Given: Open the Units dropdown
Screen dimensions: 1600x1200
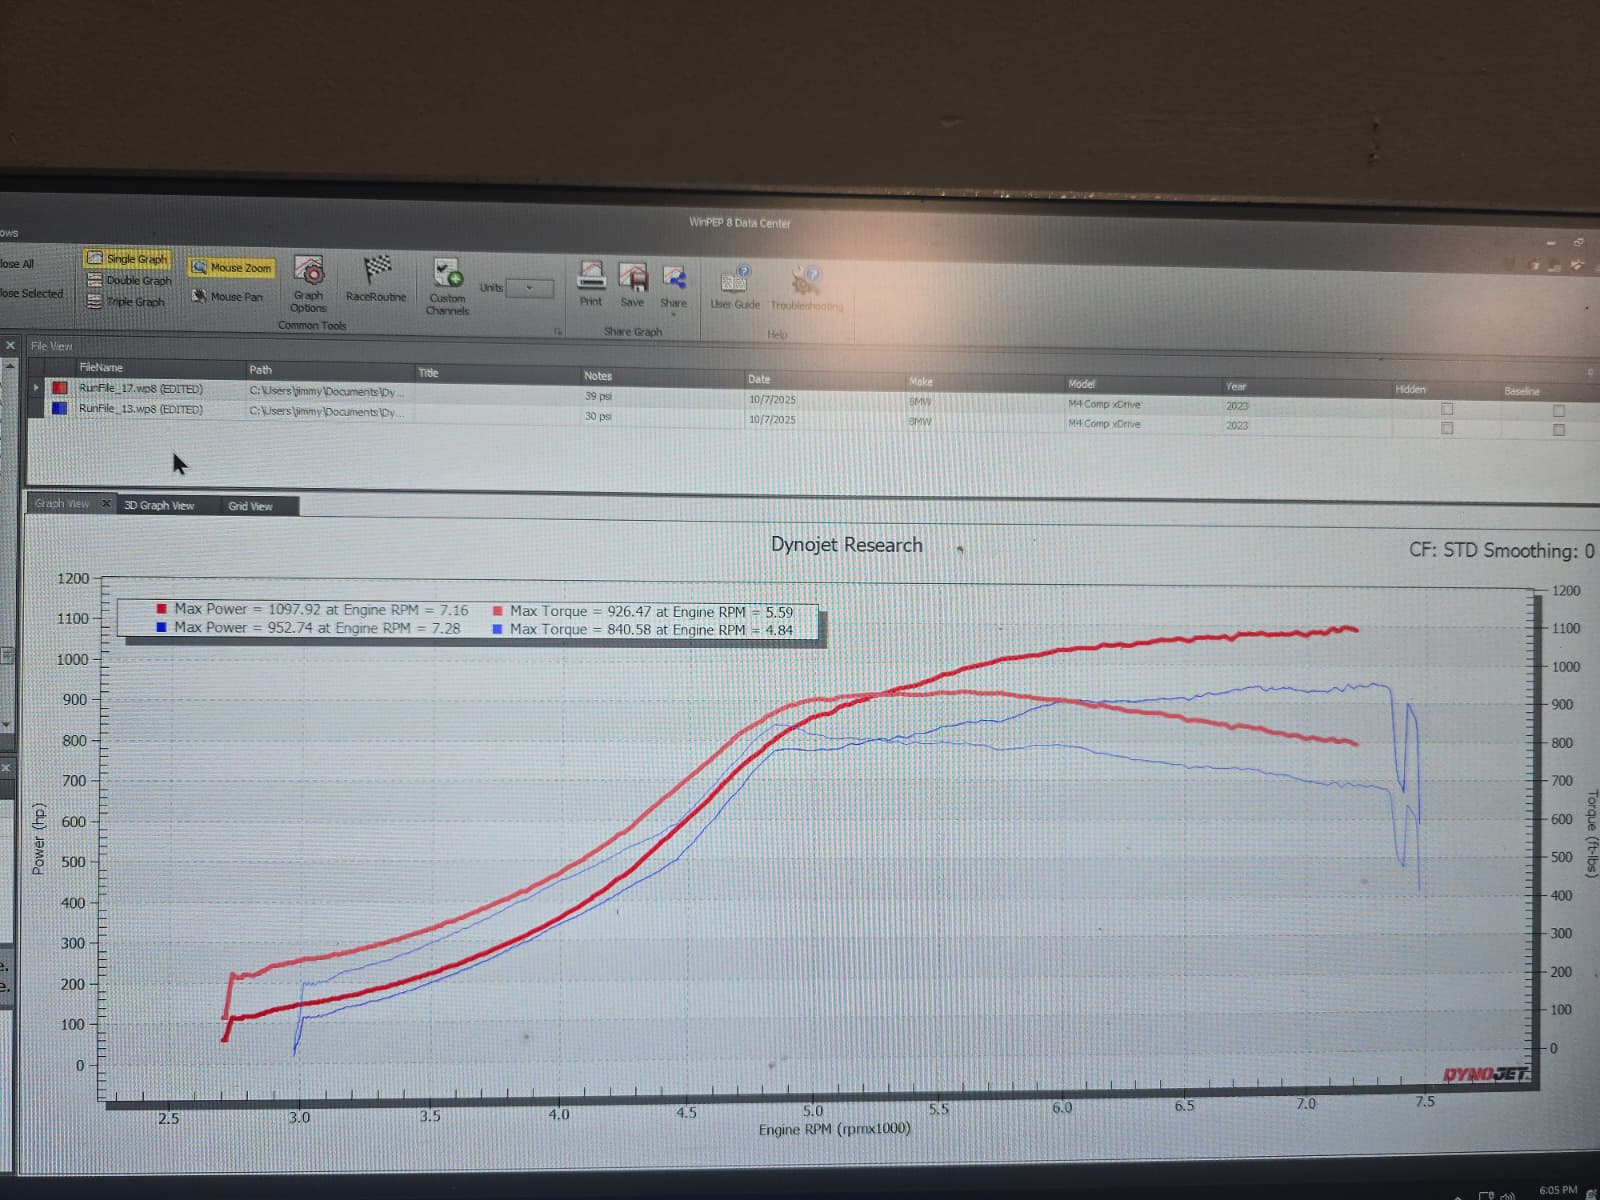Looking at the screenshot, I should point(529,288).
